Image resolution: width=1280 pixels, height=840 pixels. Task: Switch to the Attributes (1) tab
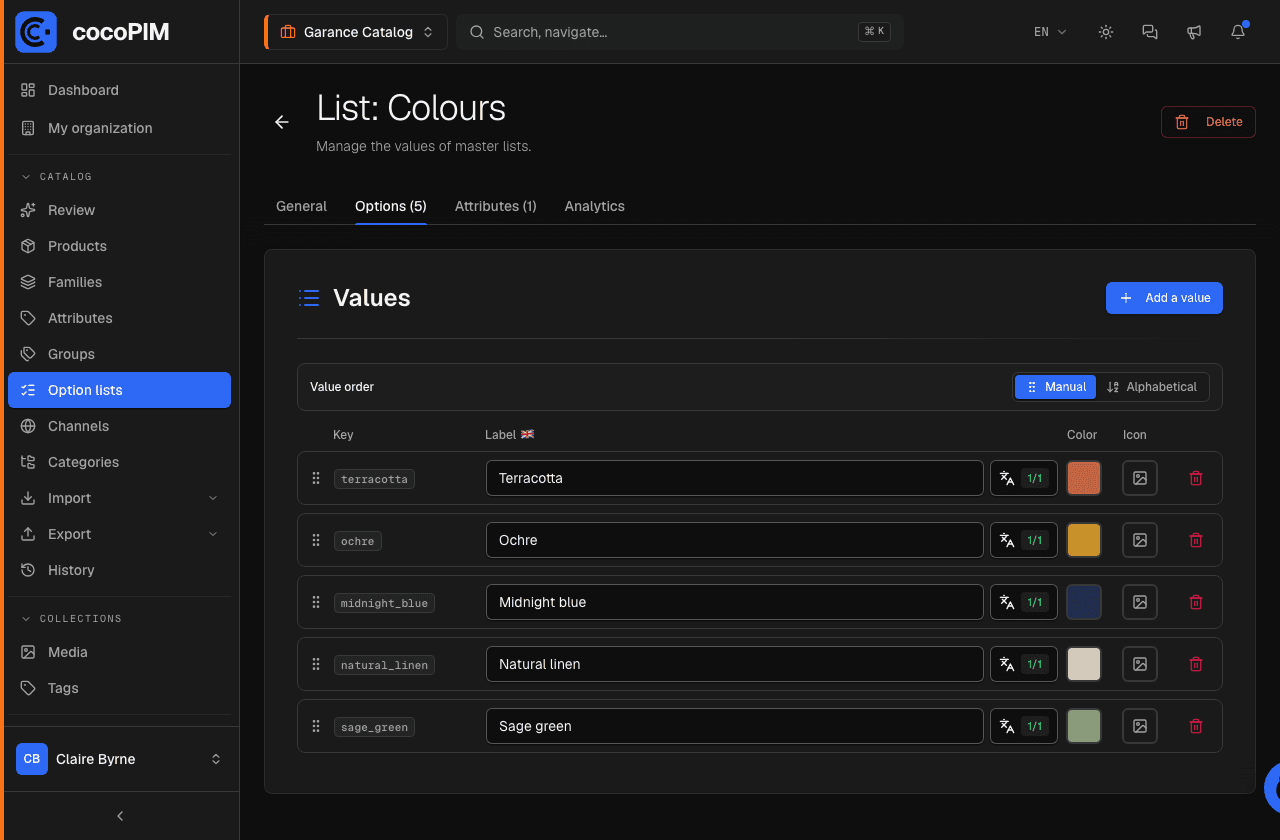[x=496, y=206]
